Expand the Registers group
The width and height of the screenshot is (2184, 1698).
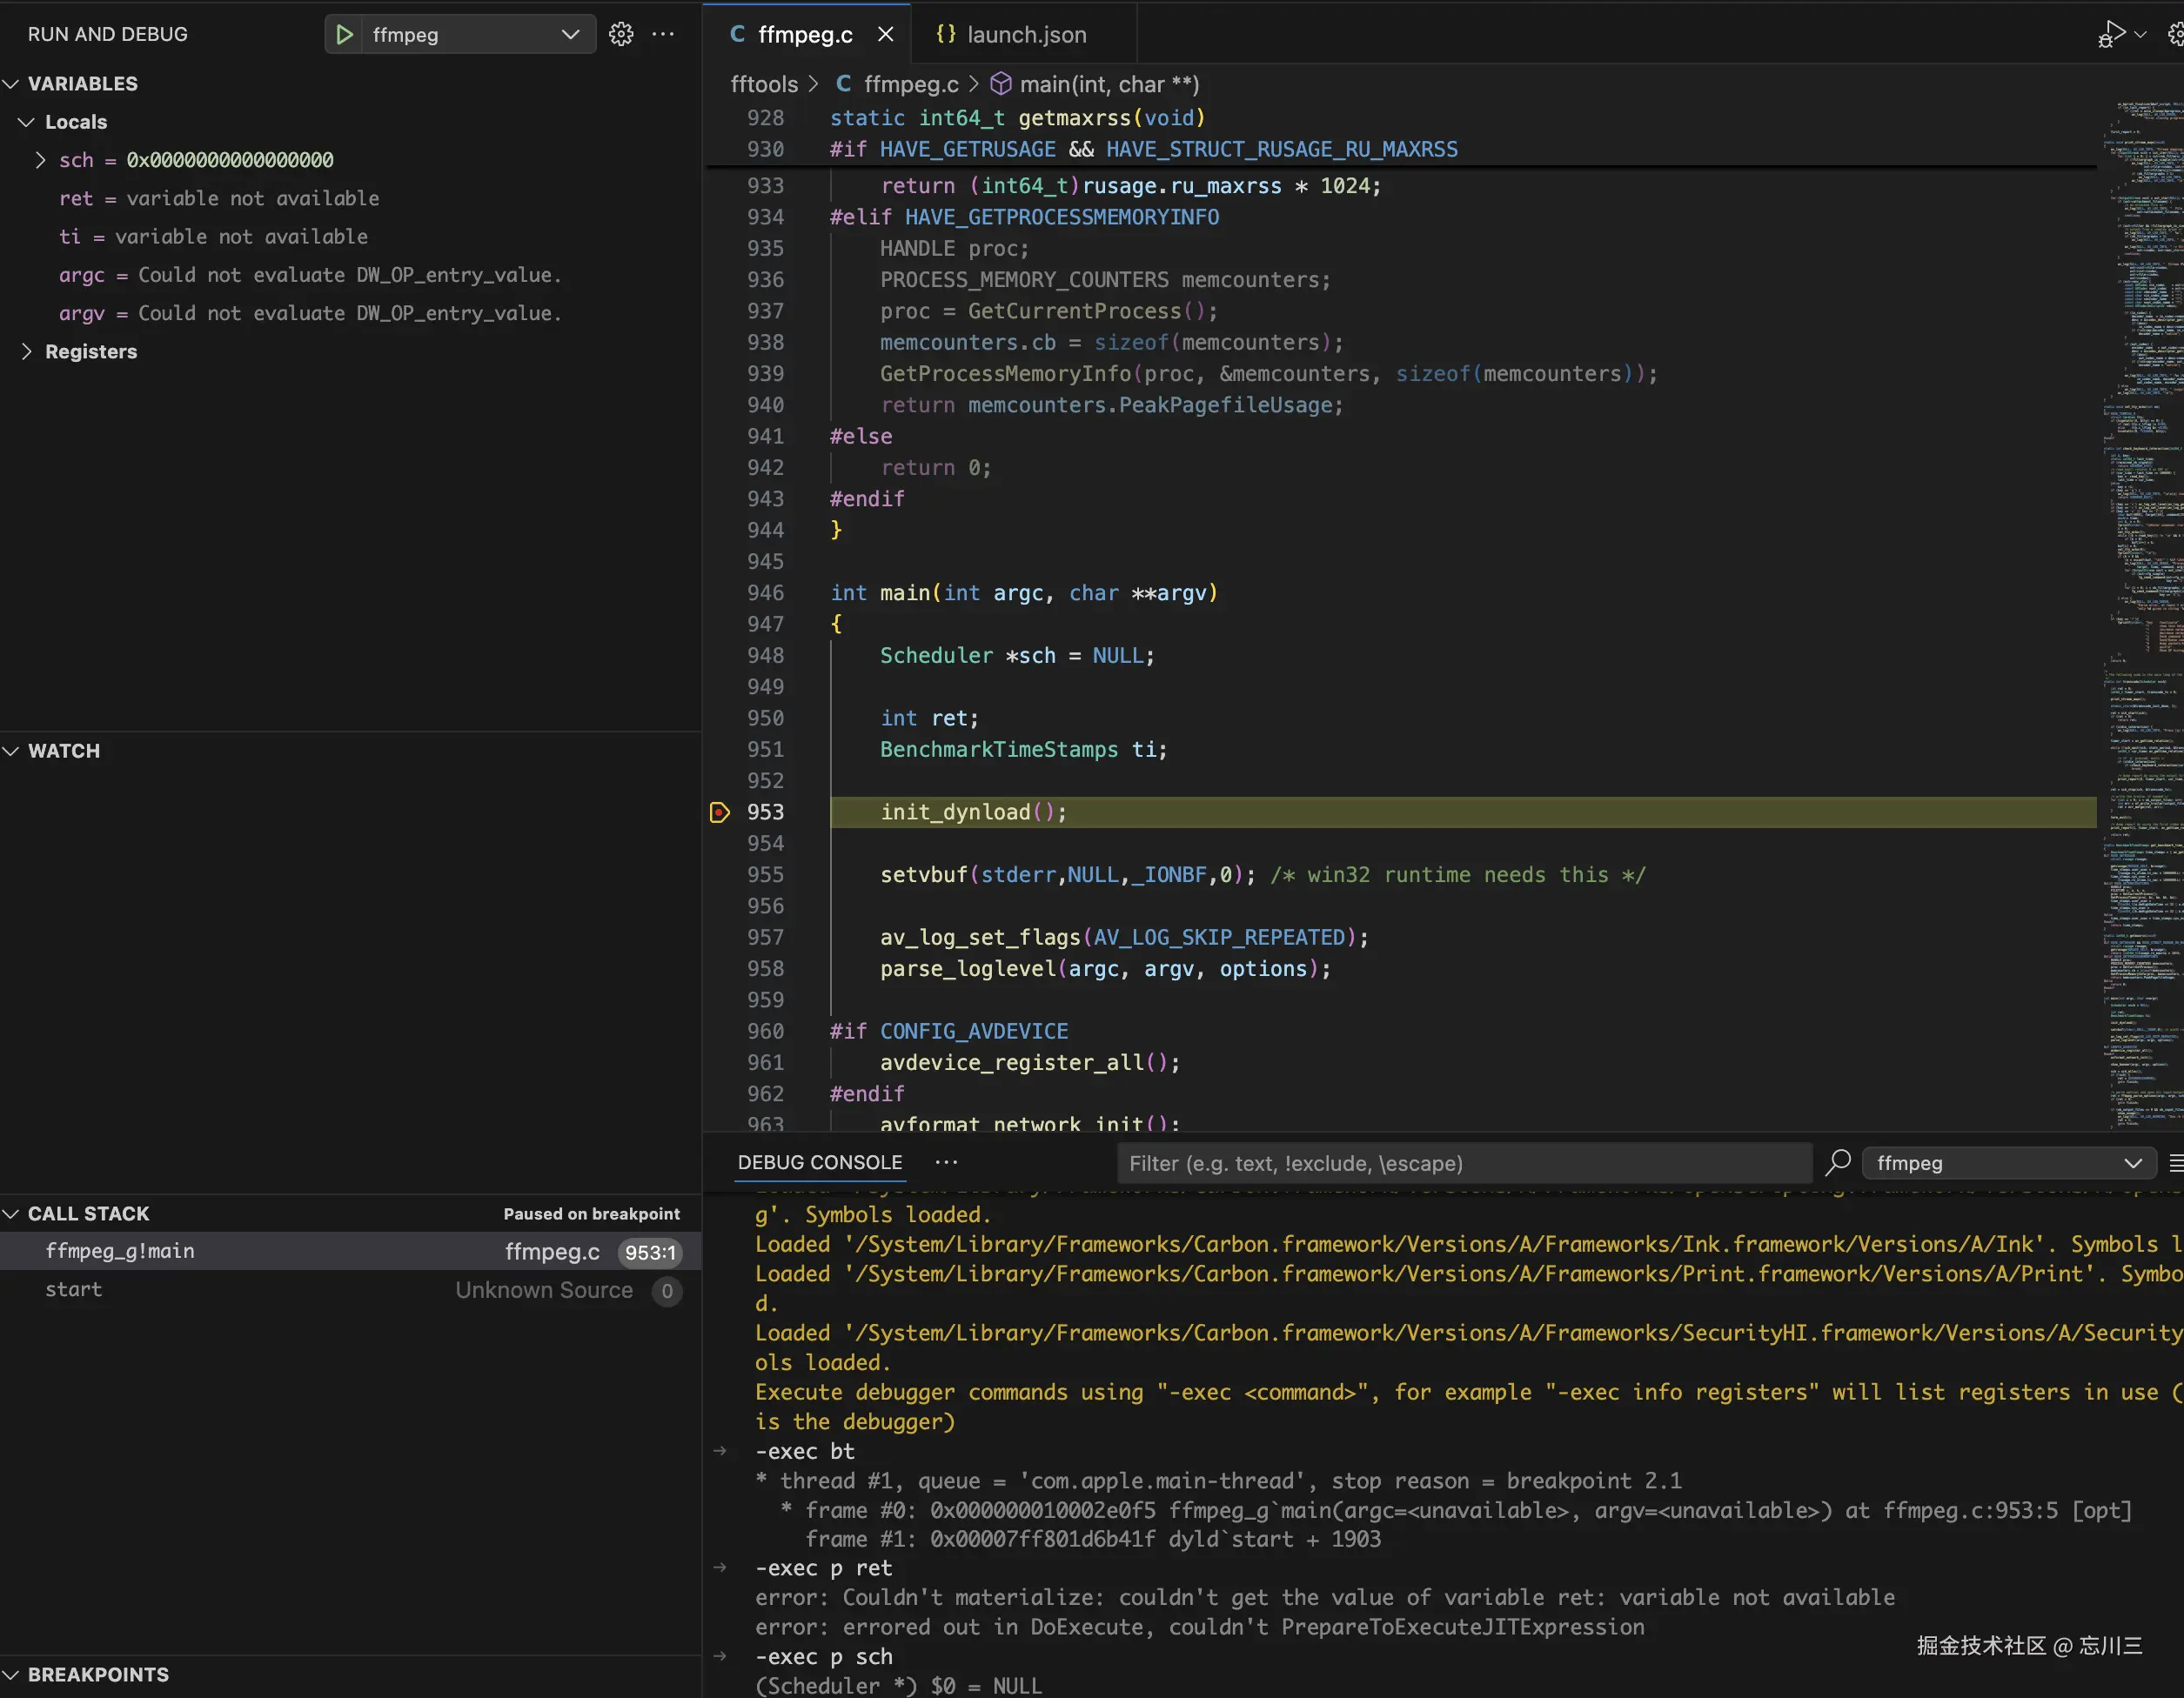coord(27,351)
